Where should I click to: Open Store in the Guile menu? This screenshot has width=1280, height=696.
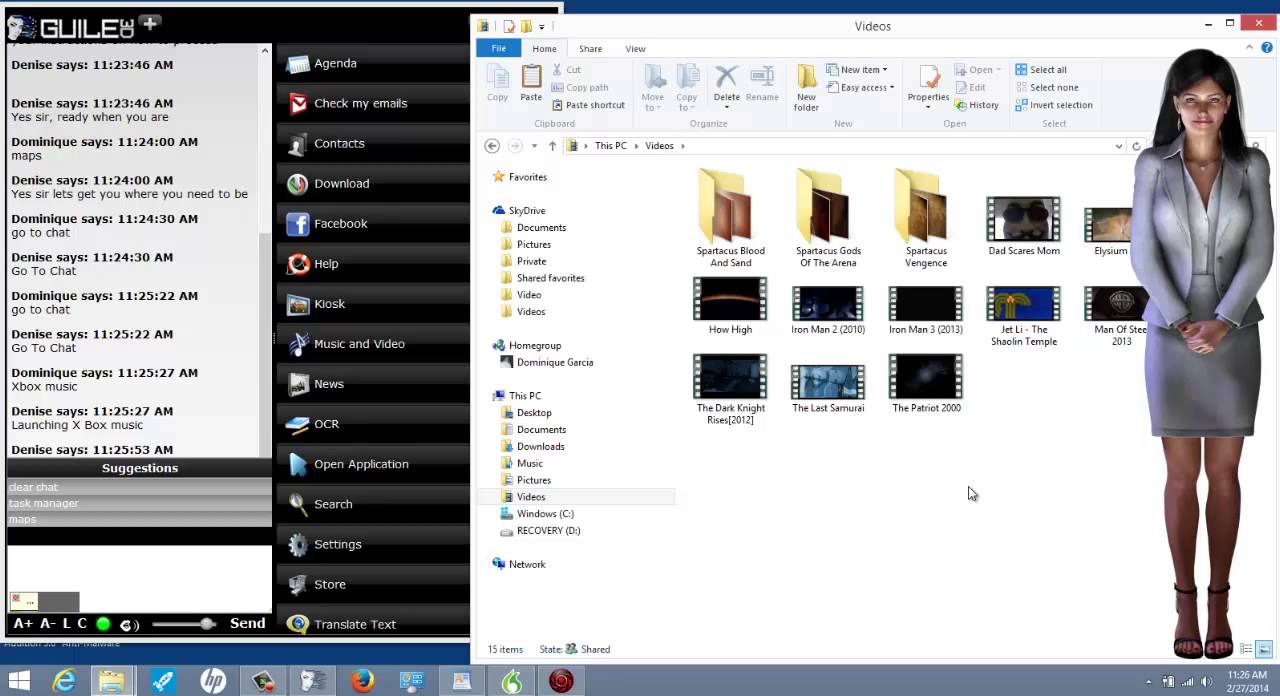tap(372, 583)
